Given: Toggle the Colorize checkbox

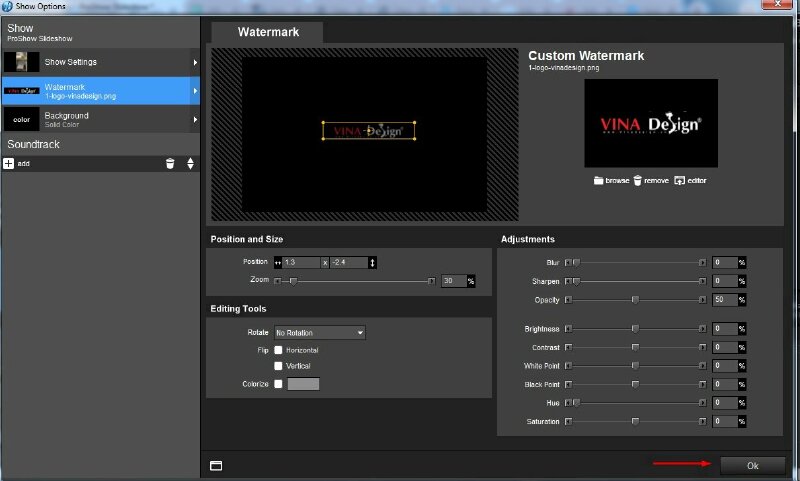Looking at the screenshot, I should point(279,384).
